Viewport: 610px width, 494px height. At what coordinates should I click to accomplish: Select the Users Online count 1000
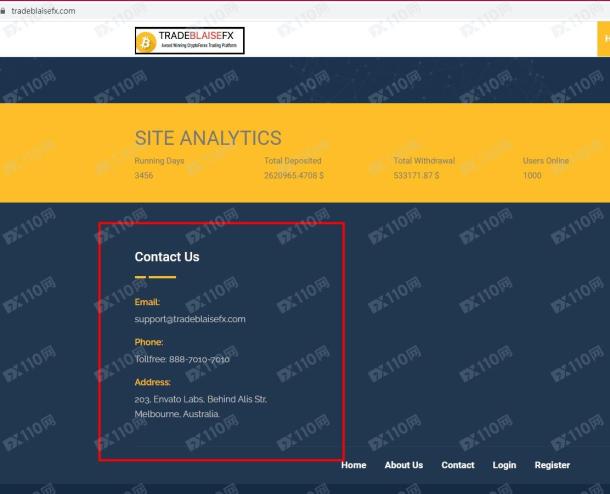coord(532,176)
